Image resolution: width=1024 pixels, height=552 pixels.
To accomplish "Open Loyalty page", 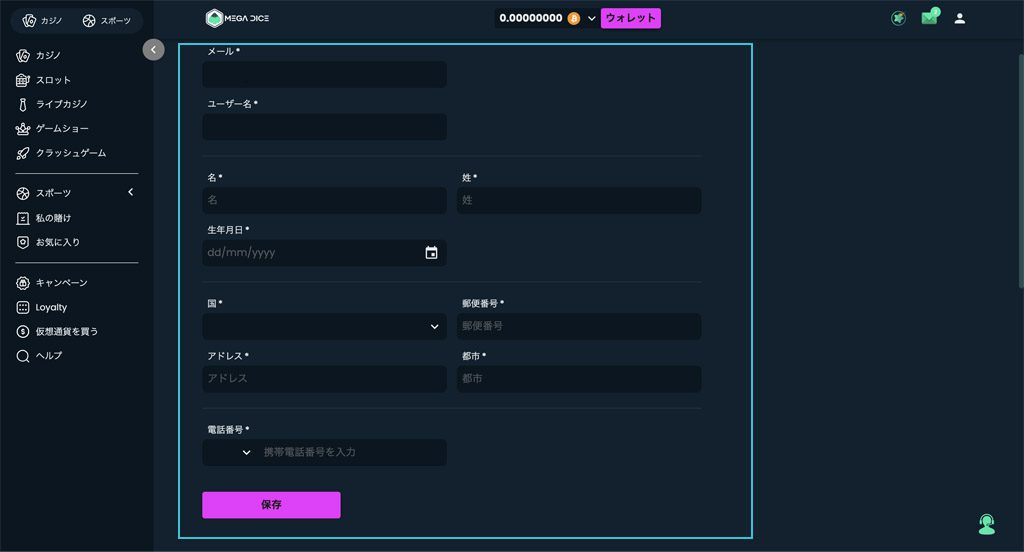I will (41, 307).
